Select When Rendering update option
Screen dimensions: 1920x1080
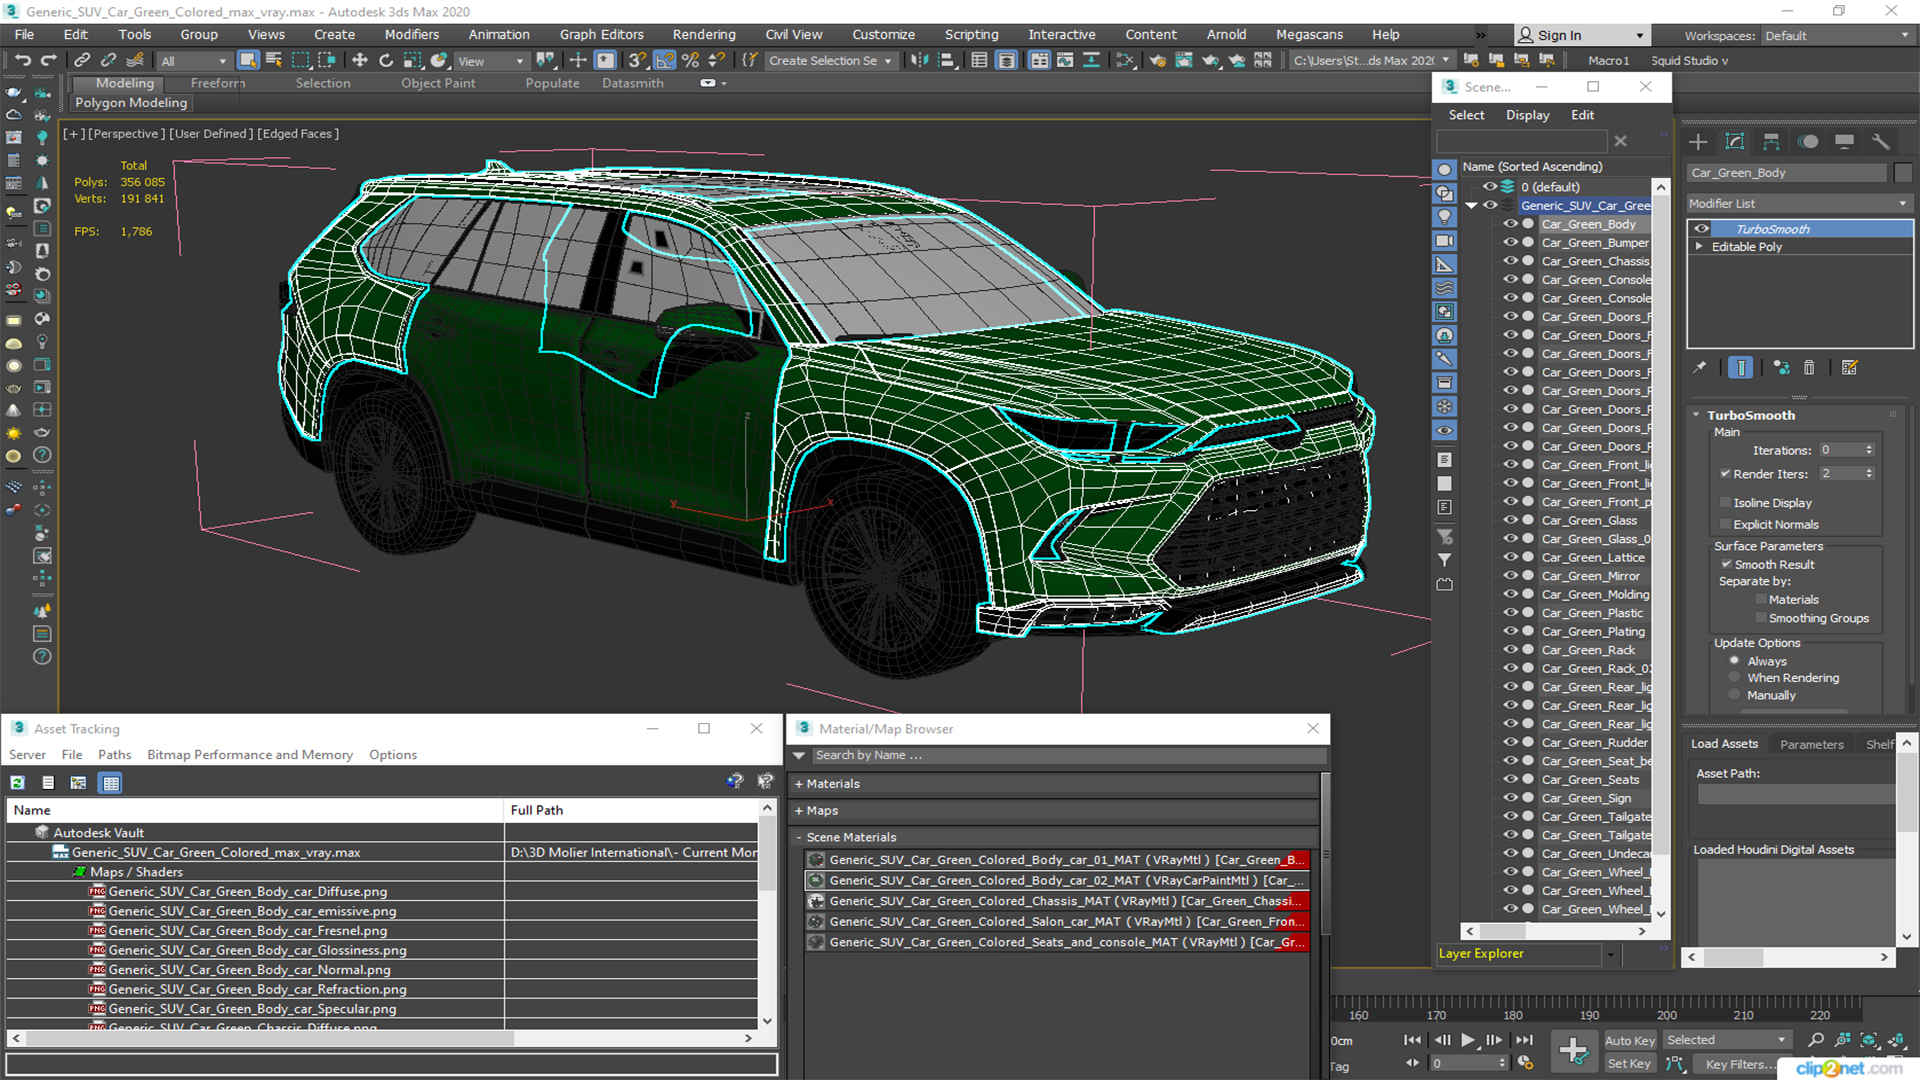coord(1735,678)
